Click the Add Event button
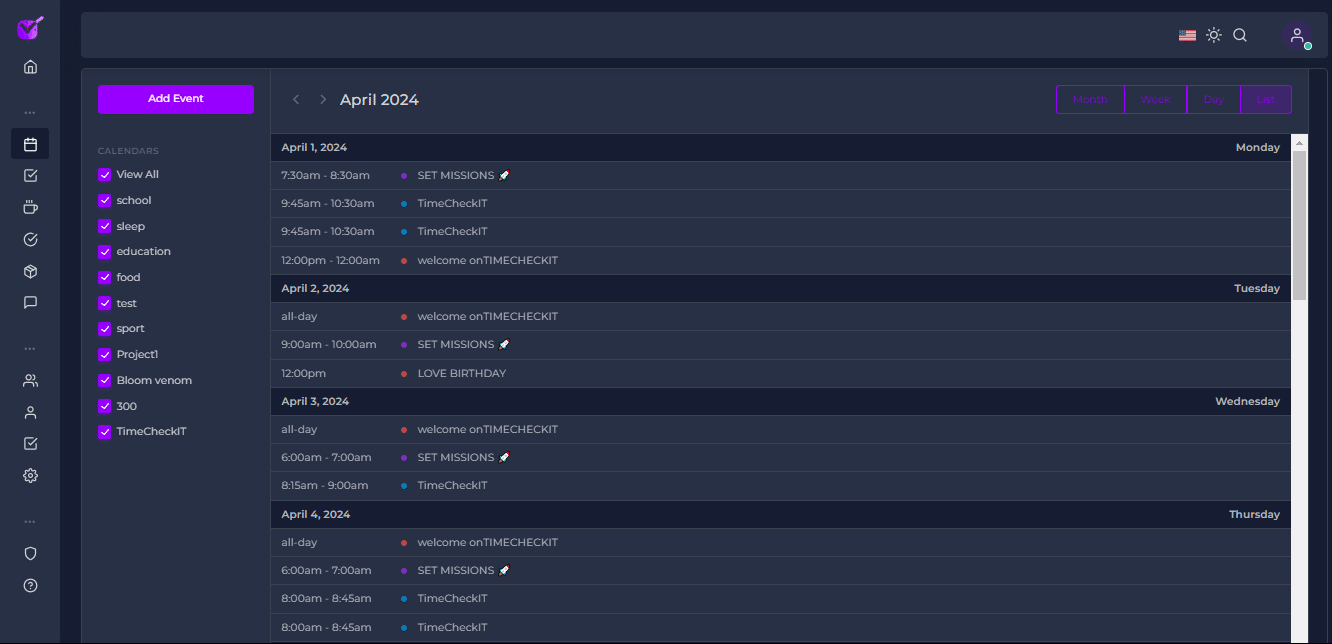The image size is (1332, 644). pyautogui.click(x=176, y=99)
